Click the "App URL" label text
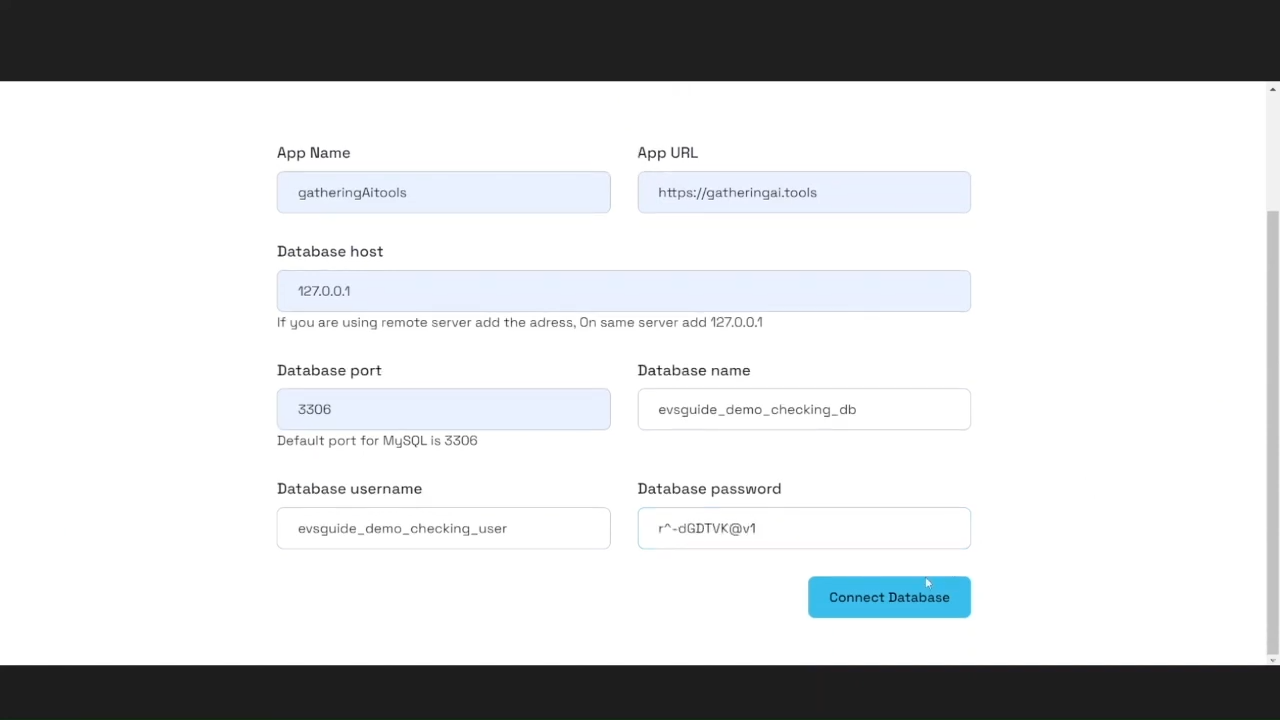This screenshot has width=1280, height=720. click(x=667, y=153)
